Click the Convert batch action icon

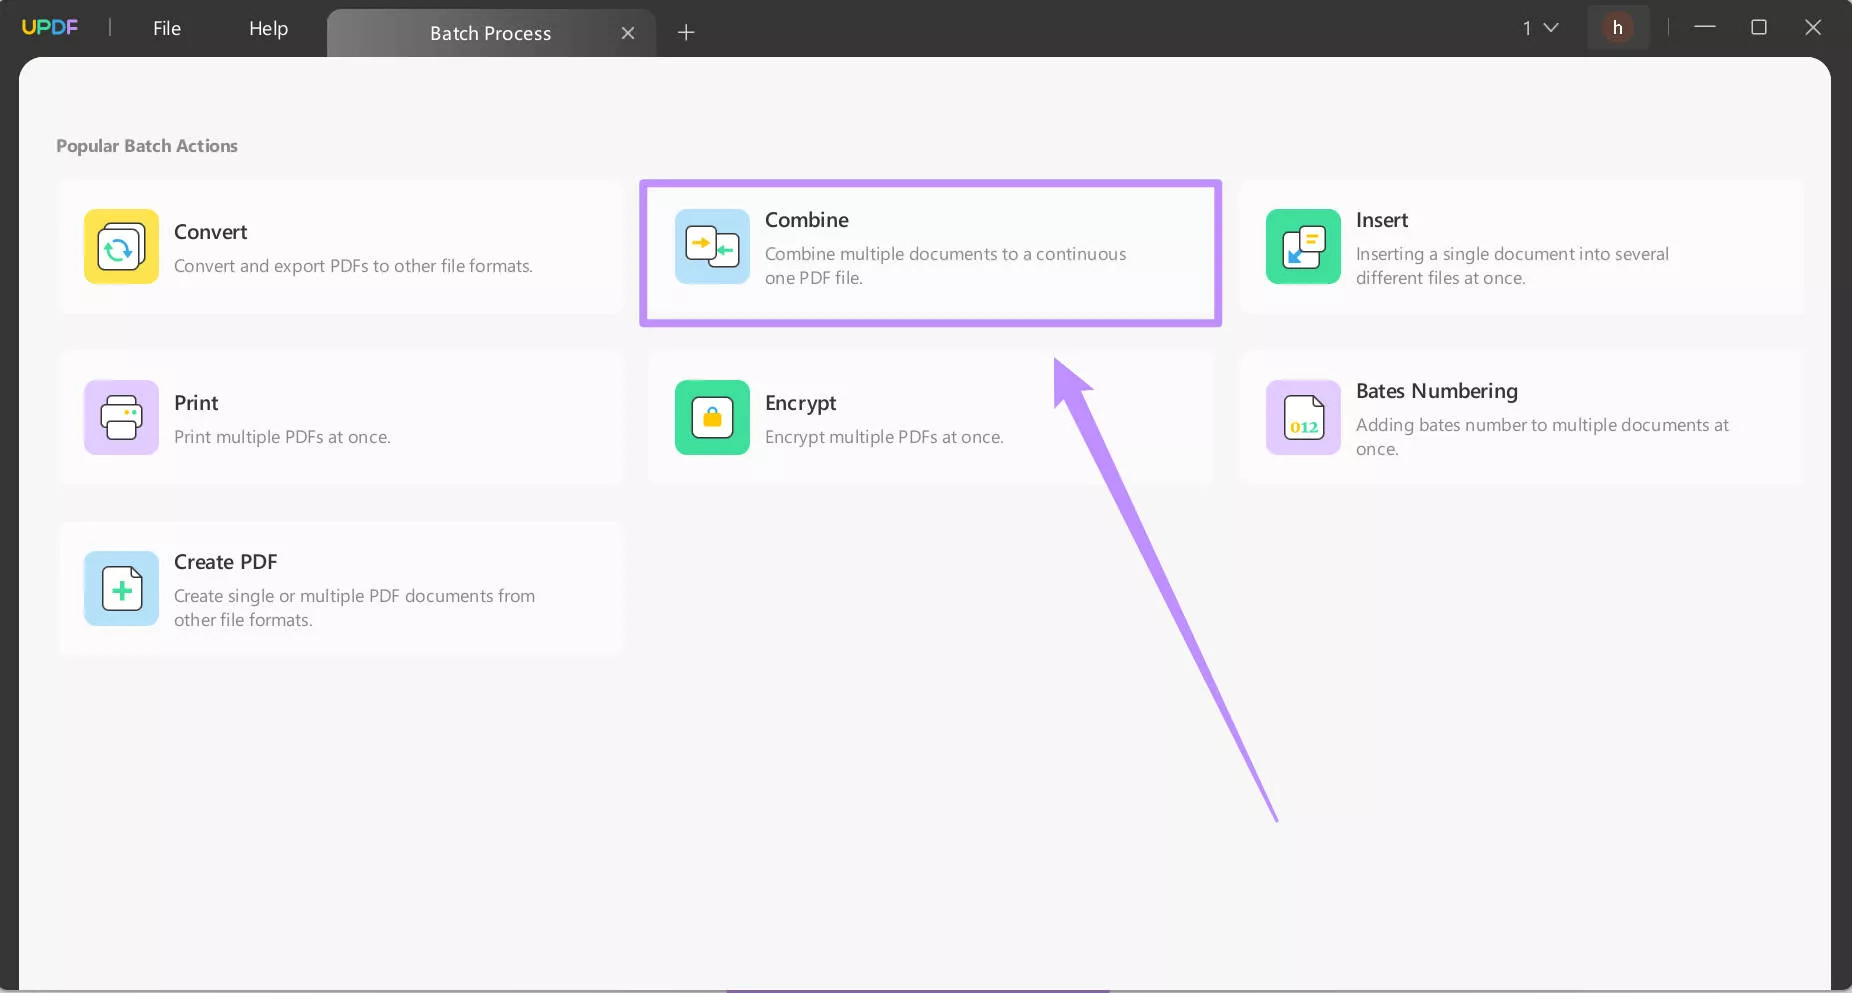(x=121, y=246)
